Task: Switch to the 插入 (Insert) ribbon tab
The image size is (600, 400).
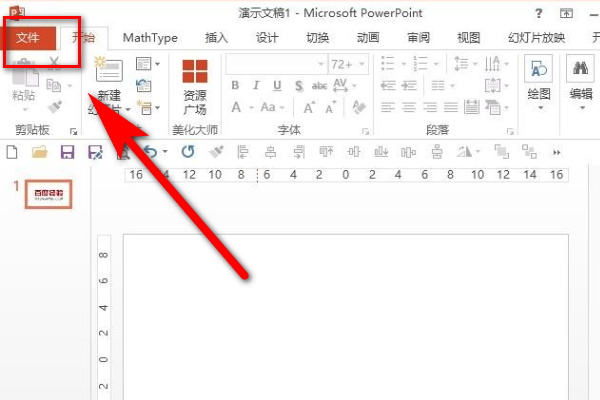Action: [216, 38]
